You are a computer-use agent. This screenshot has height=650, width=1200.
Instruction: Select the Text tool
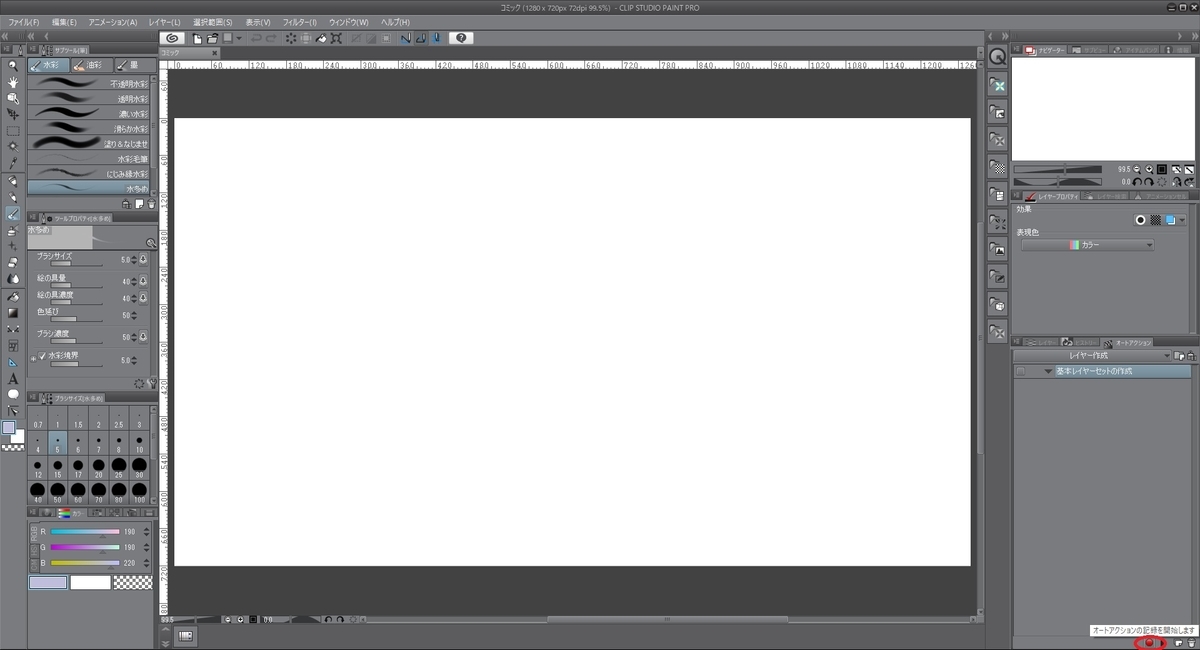click(13, 378)
